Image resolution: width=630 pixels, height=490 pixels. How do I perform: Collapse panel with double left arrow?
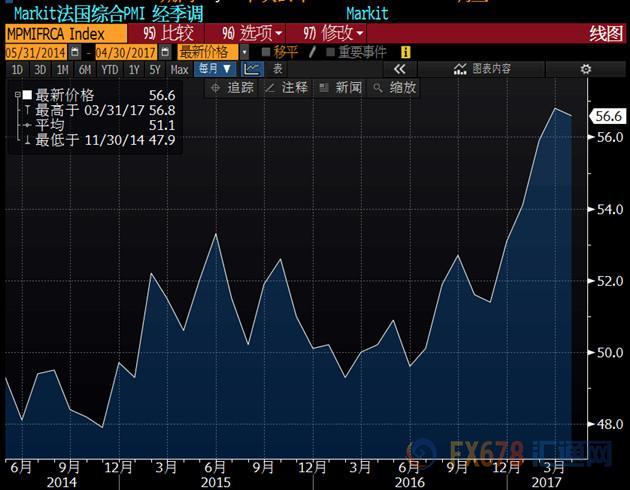click(x=399, y=69)
